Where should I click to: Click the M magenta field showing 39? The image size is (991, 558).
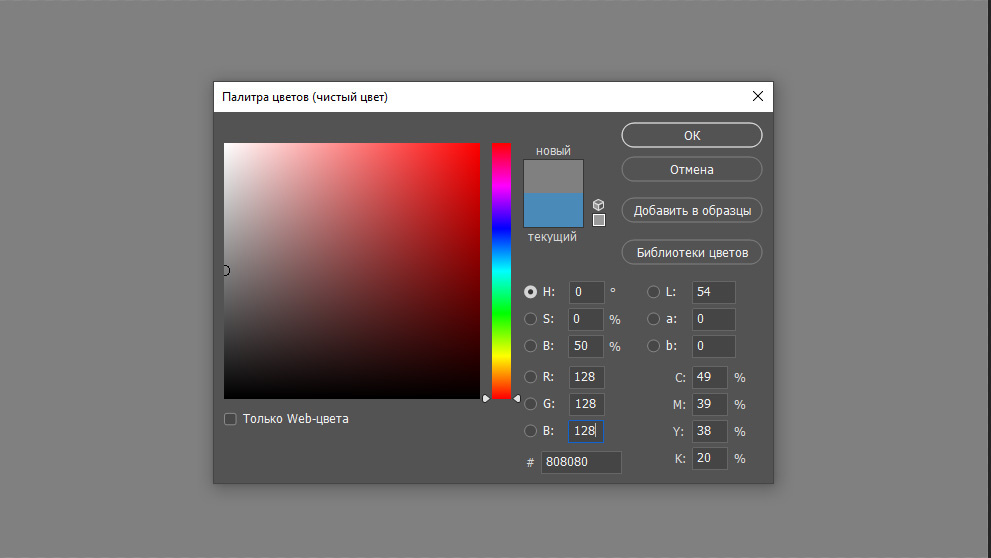pyautogui.click(x=710, y=404)
